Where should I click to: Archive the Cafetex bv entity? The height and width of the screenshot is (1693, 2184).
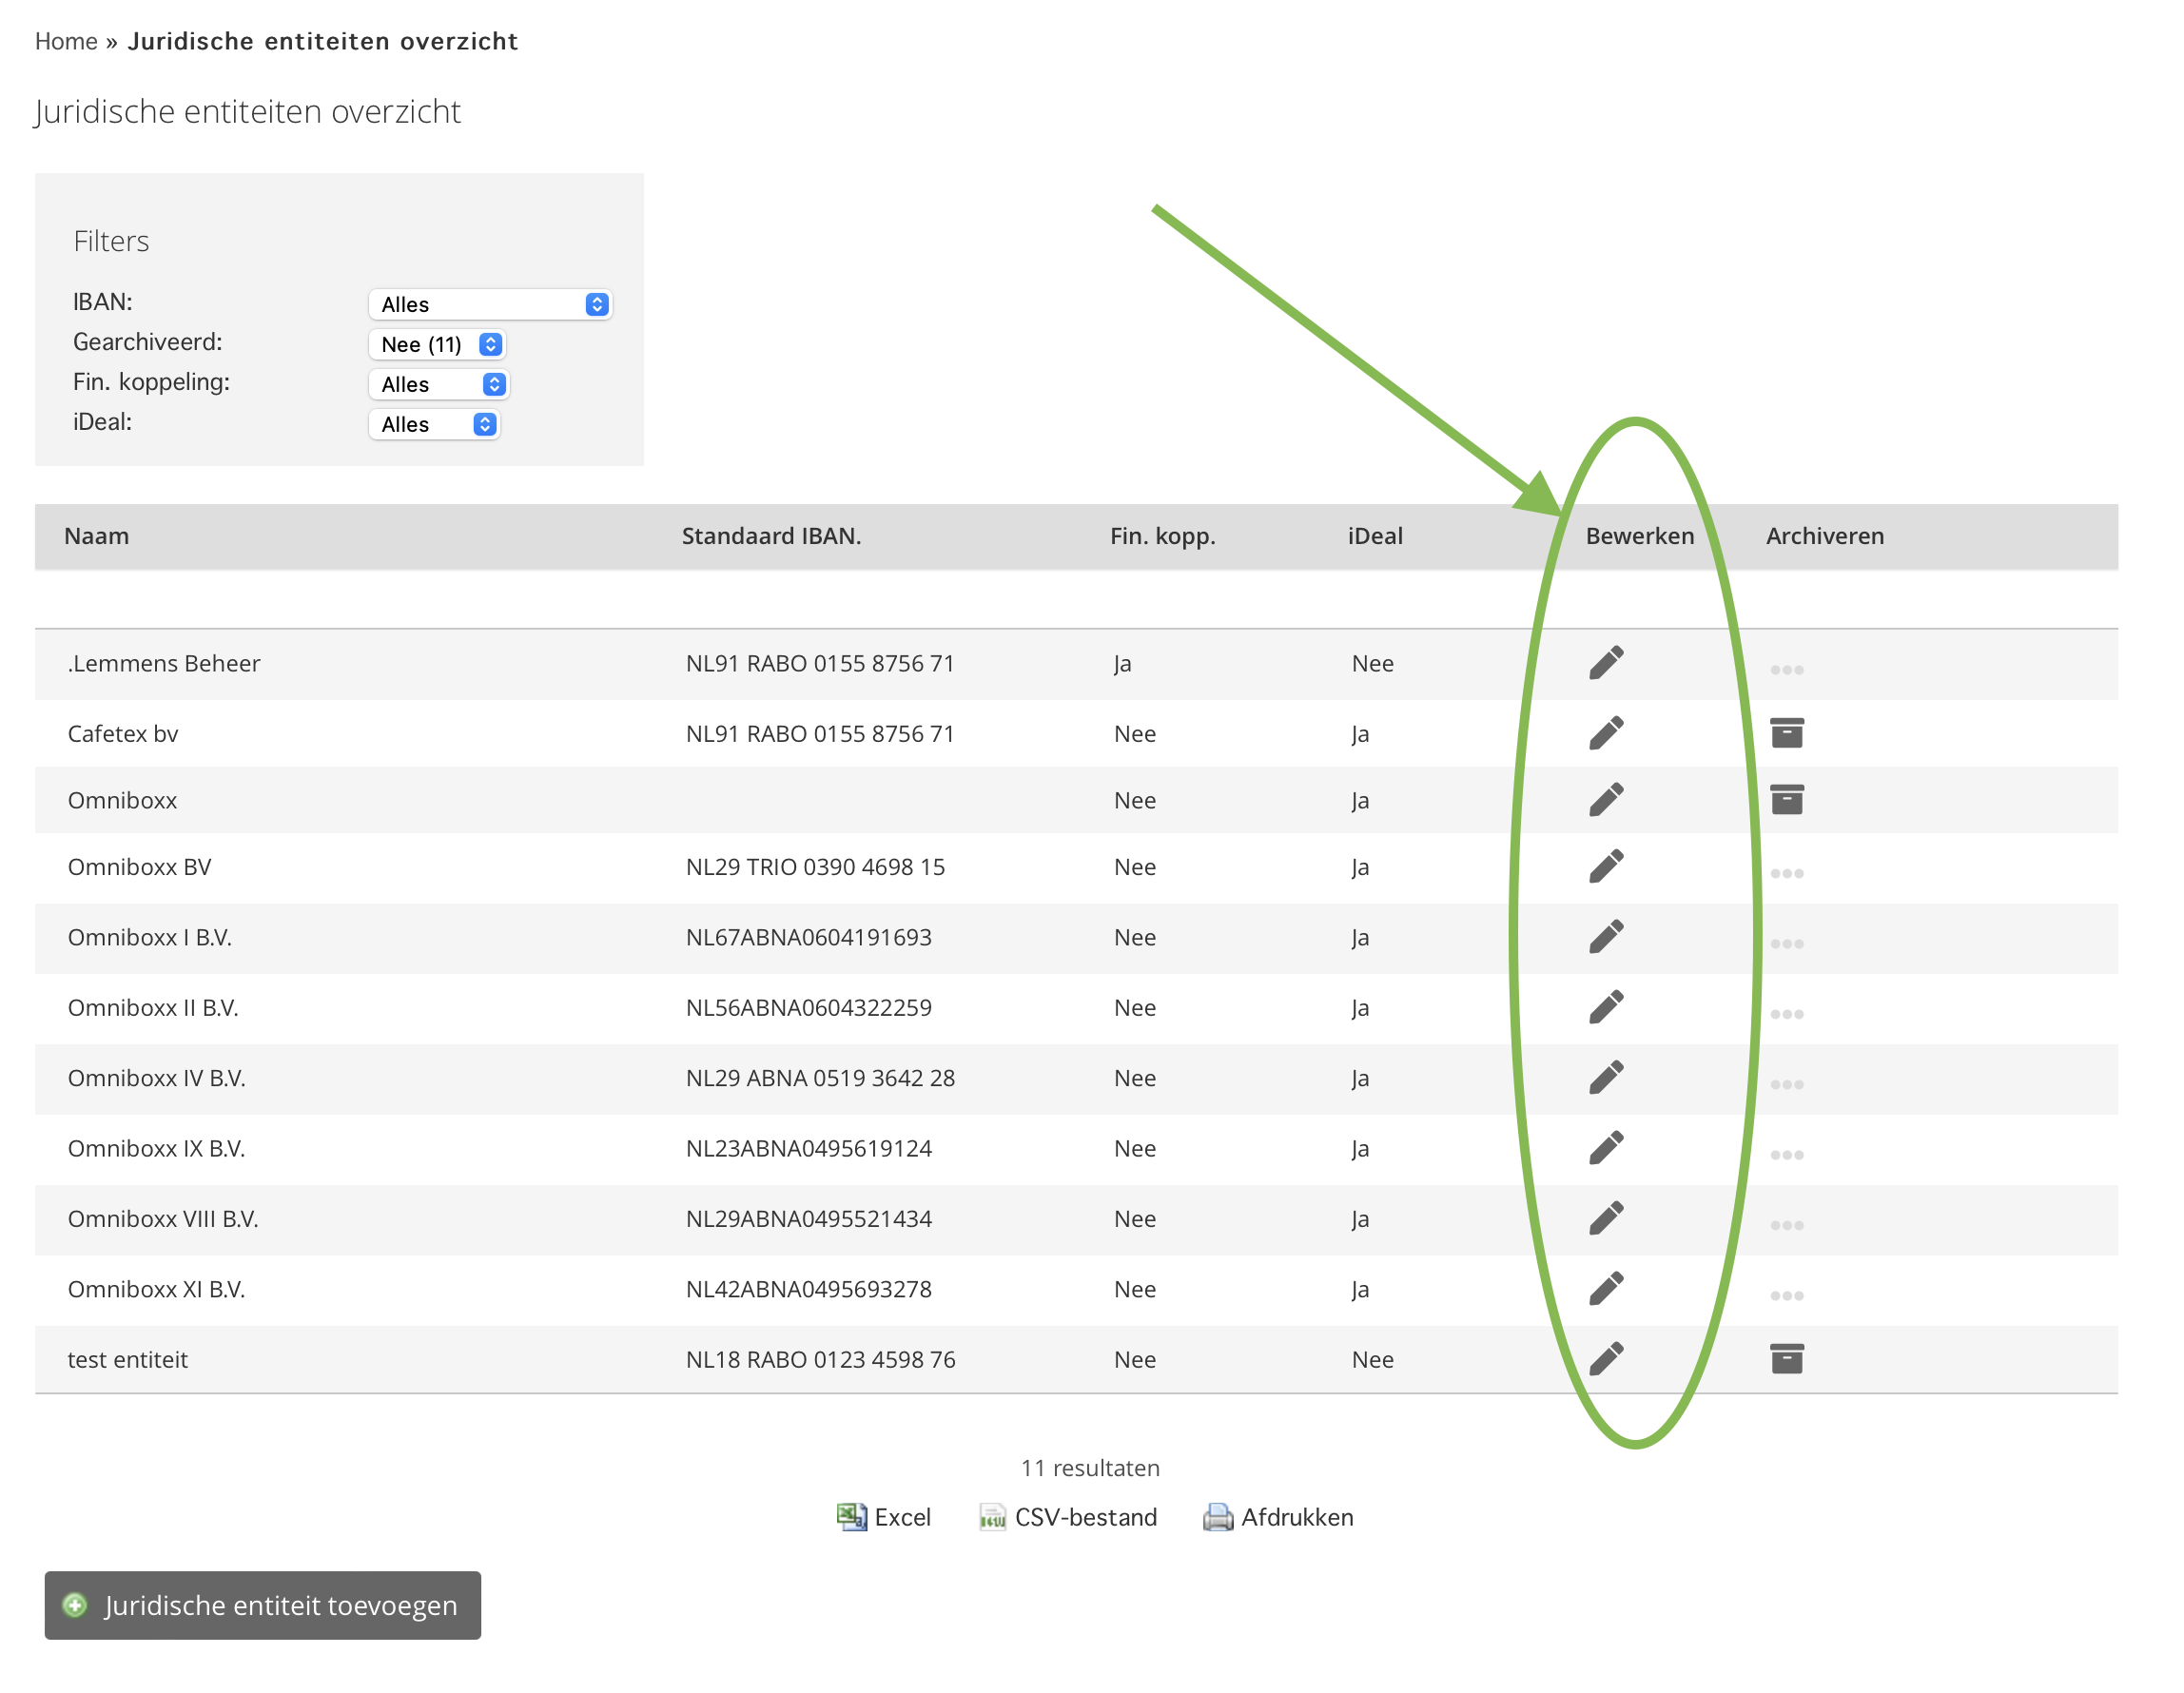(x=1786, y=733)
